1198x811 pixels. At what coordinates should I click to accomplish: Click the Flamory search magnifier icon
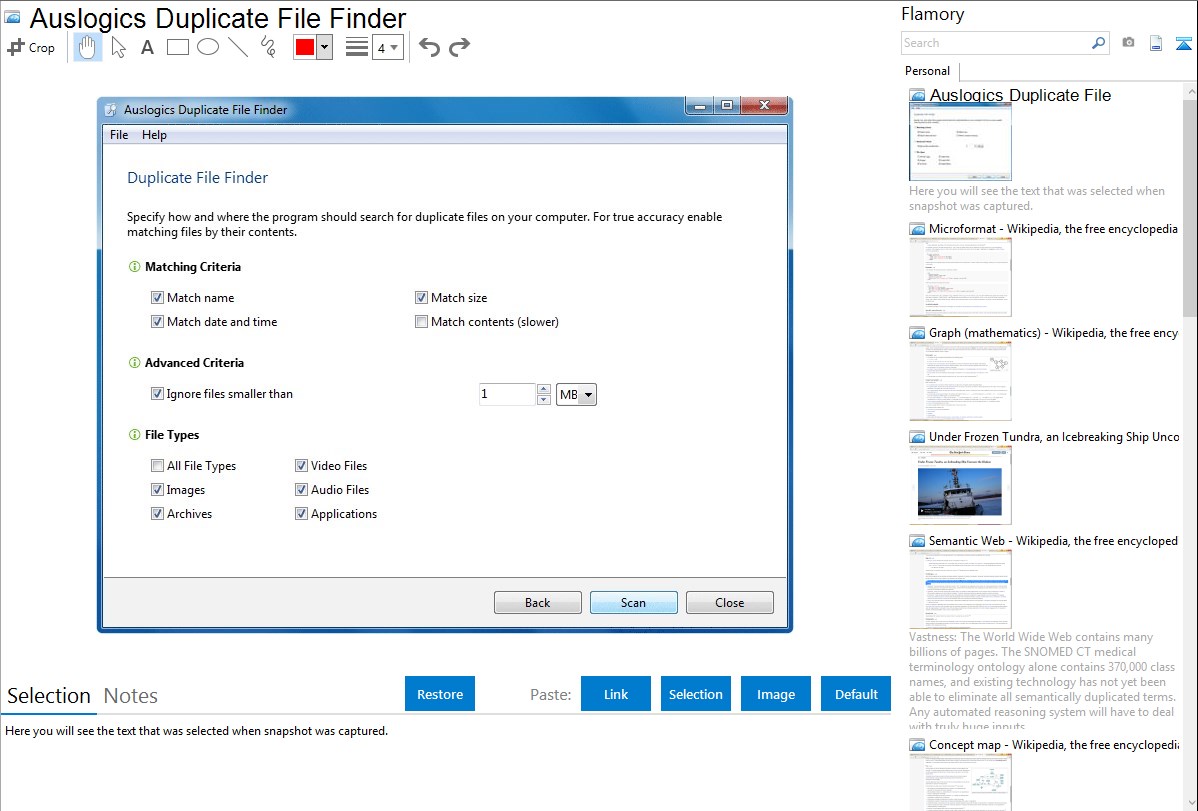pyautogui.click(x=1099, y=43)
